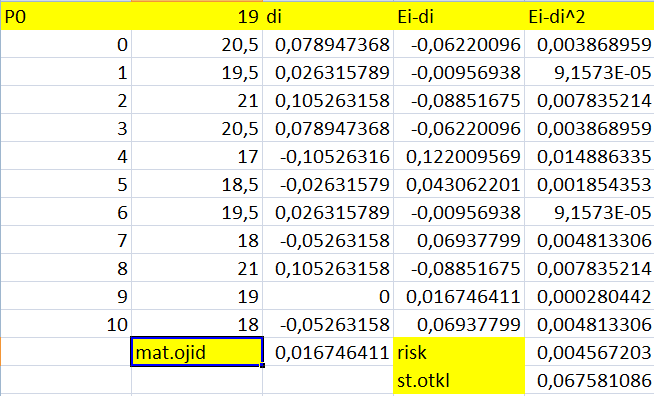The image size is (654, 396).
Task: Click di value 0,026315789 in row indexed 1
Action: 328,73
